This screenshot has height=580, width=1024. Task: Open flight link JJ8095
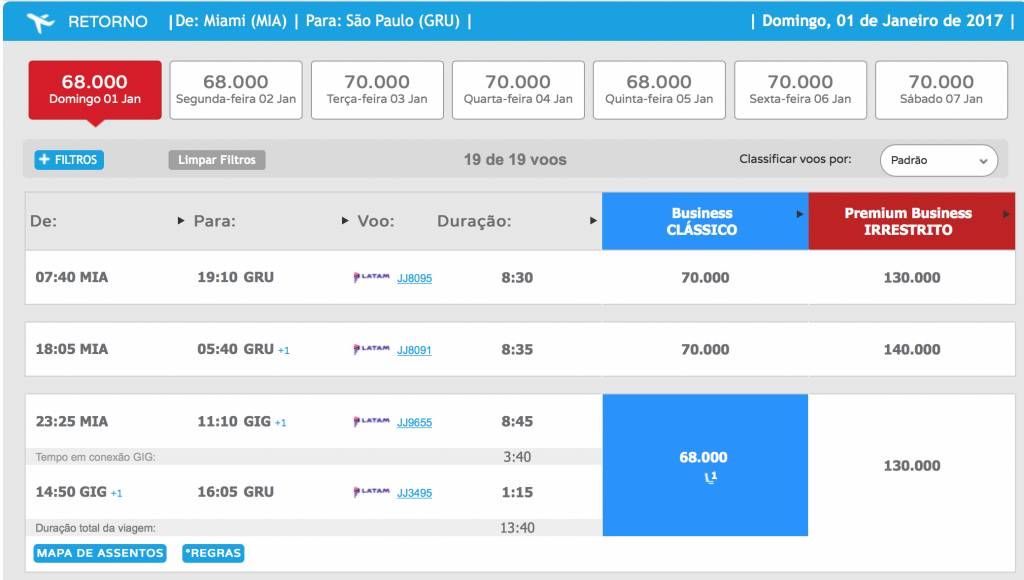[x=415, y=278]
